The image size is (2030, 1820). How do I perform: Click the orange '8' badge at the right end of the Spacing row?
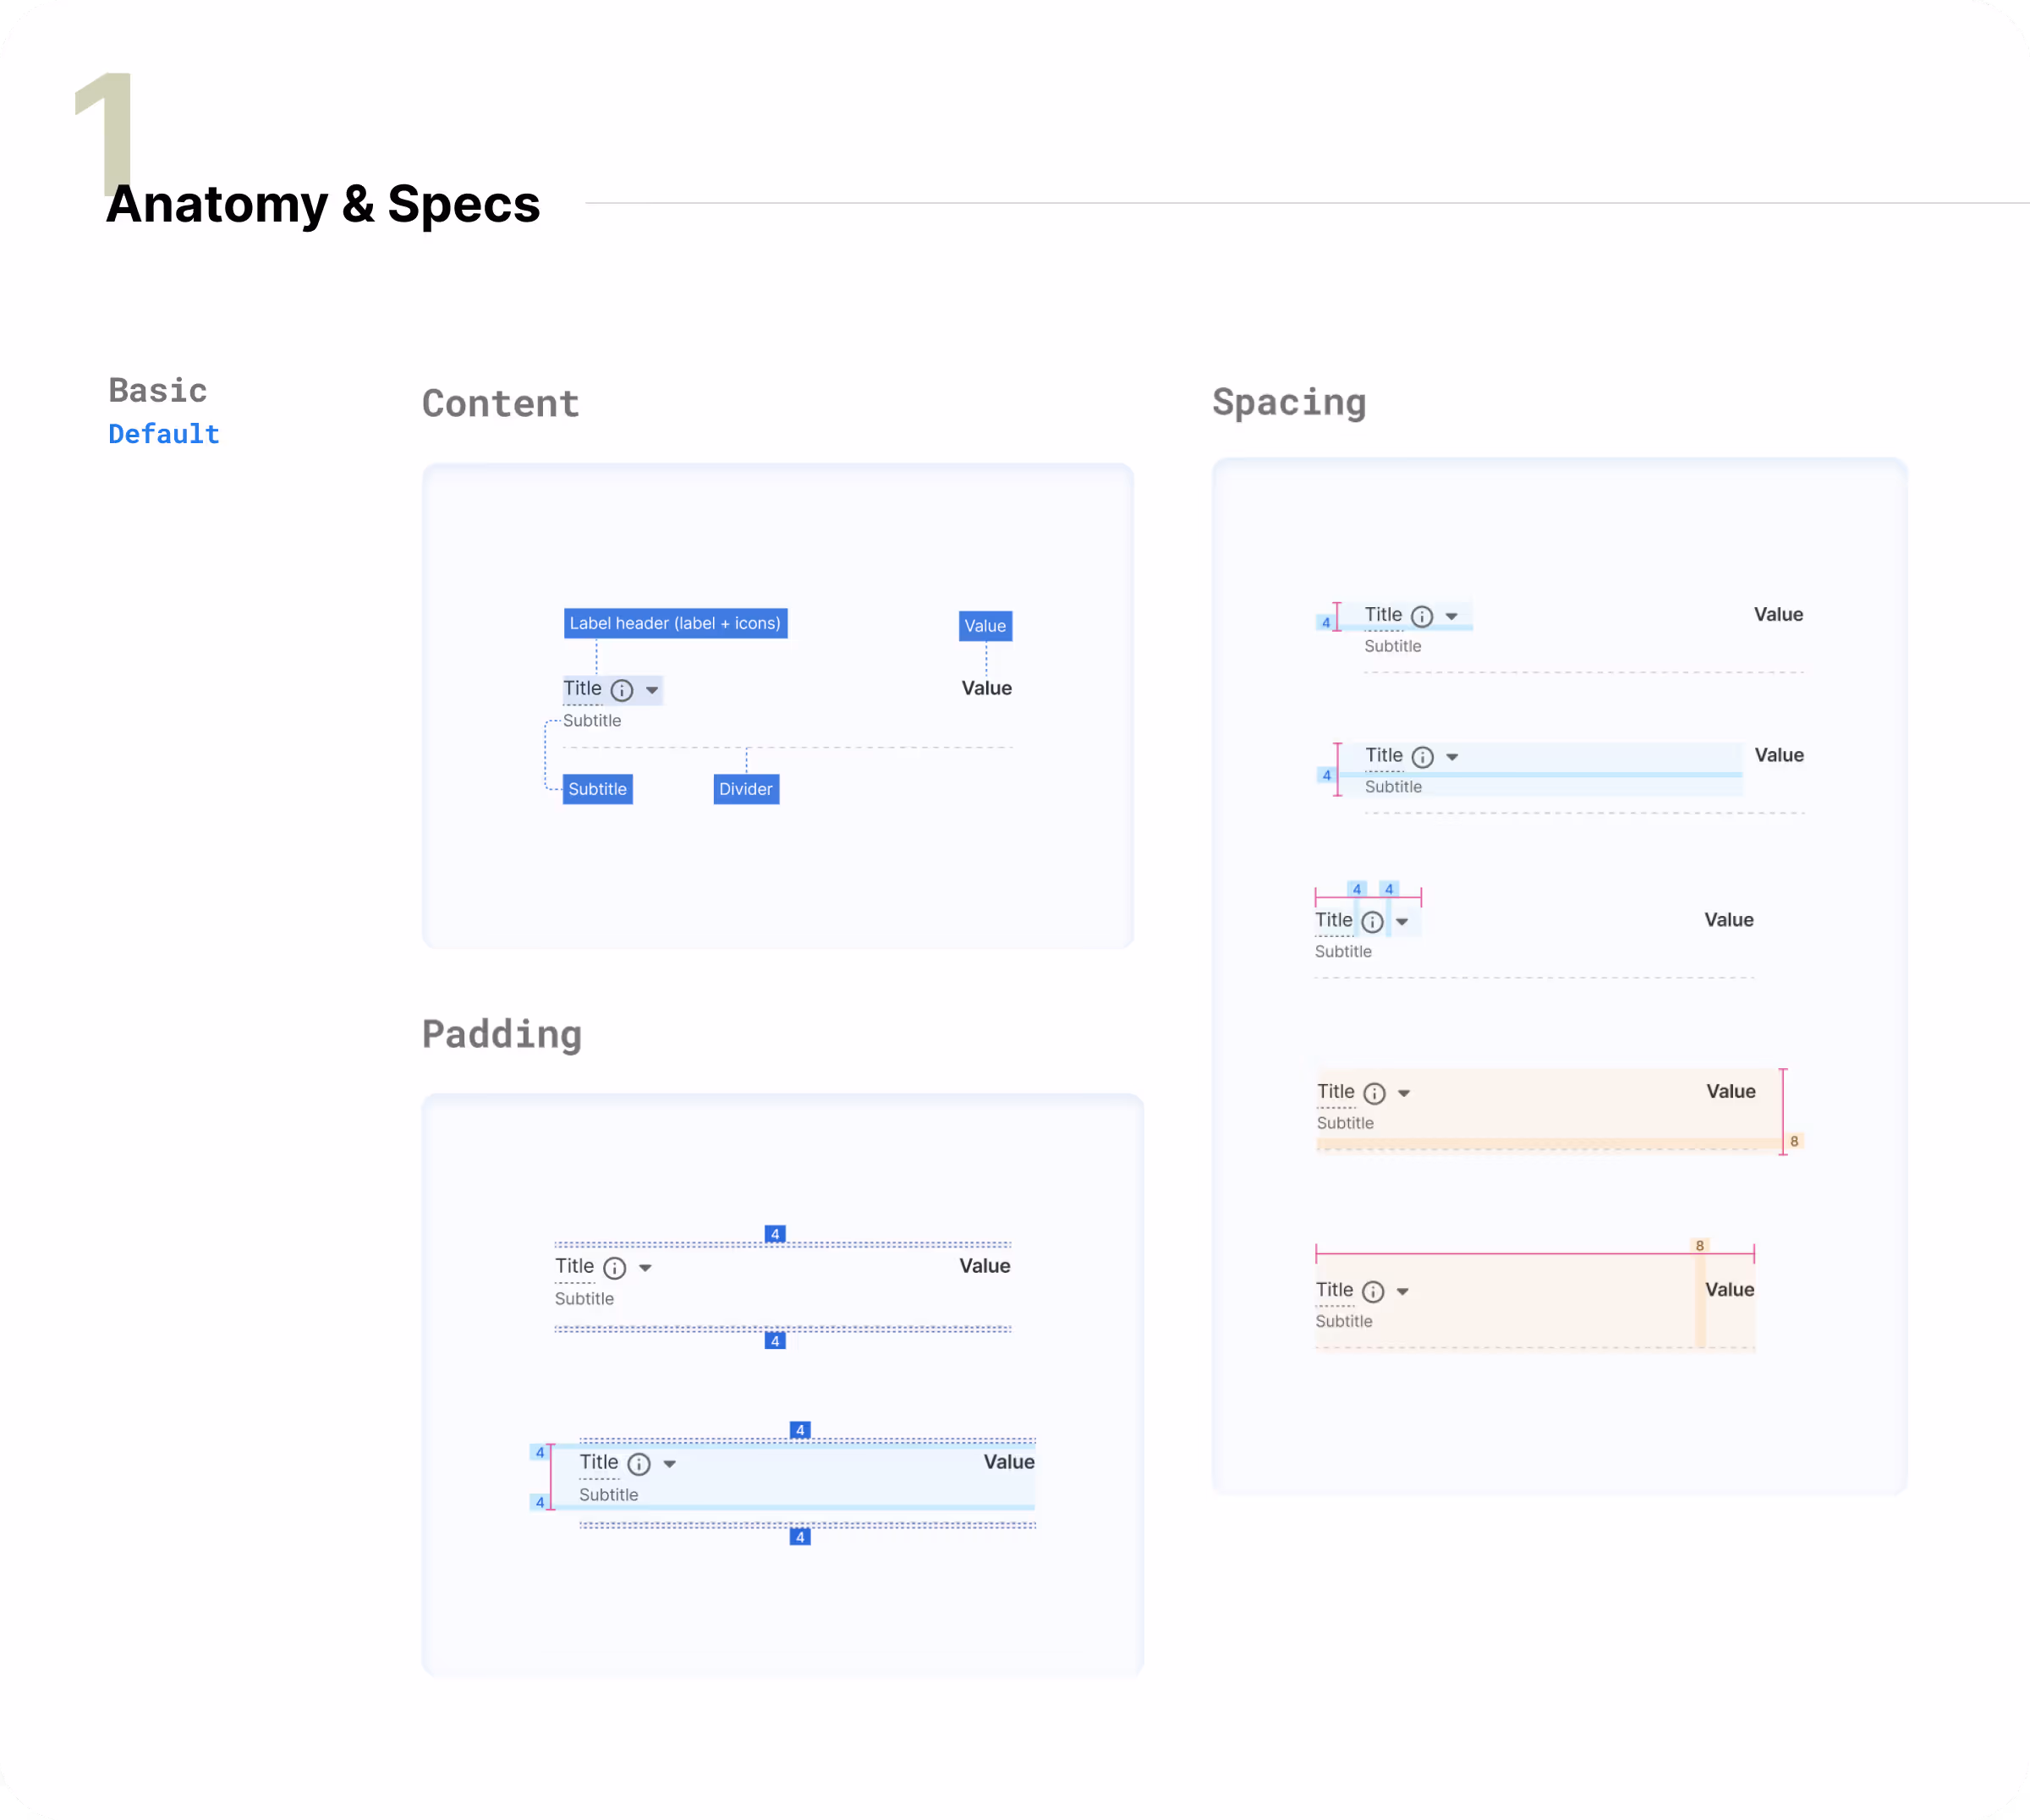tap(1794, 1141)
